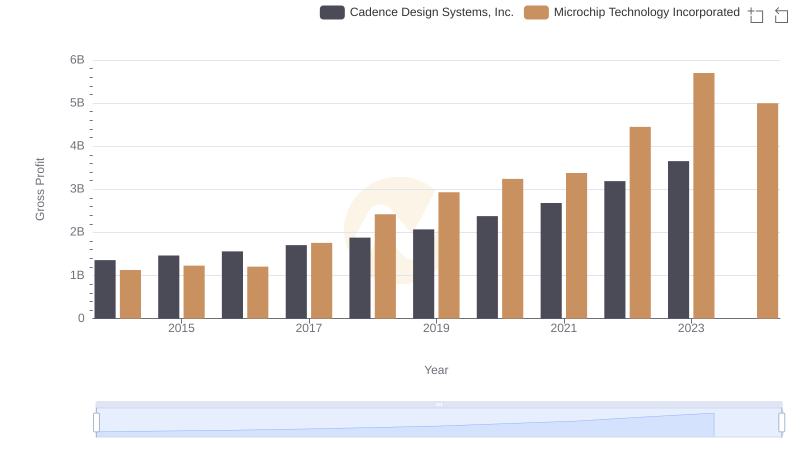
Task: Click the 5B y-axis label
Action: point(77,103)
